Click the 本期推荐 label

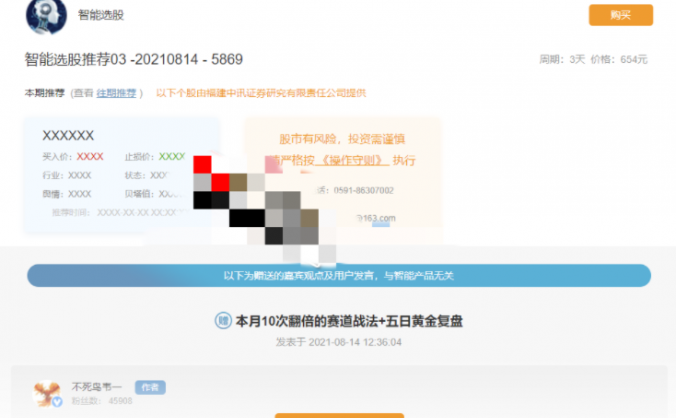(x=44, y=93)
